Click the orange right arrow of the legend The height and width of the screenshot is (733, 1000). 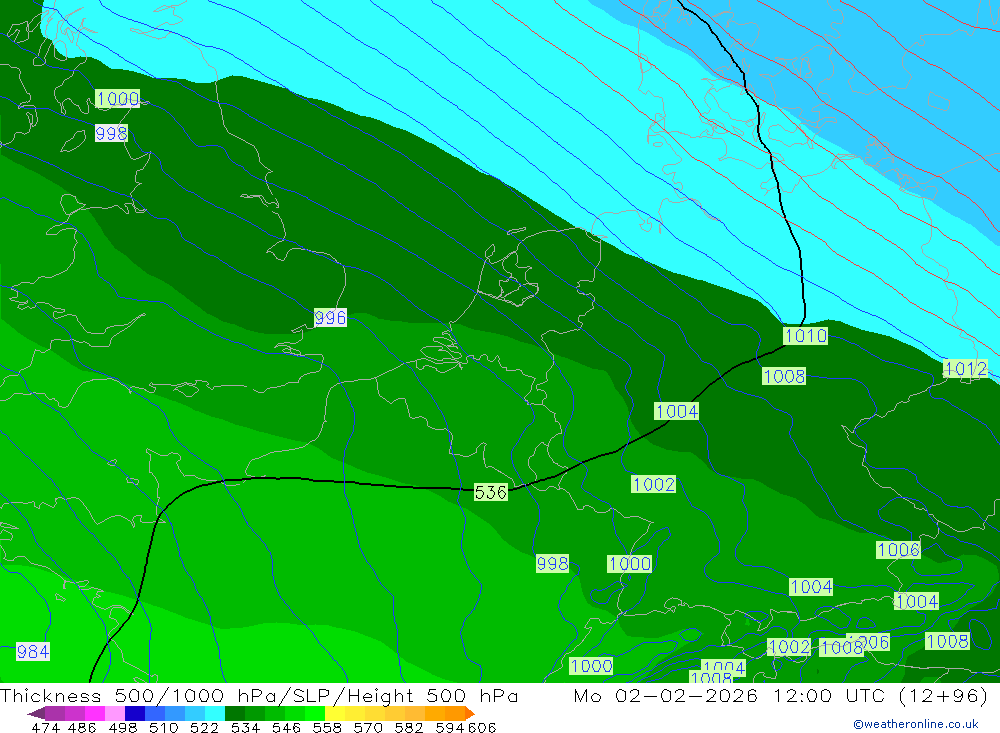[469, 713]
